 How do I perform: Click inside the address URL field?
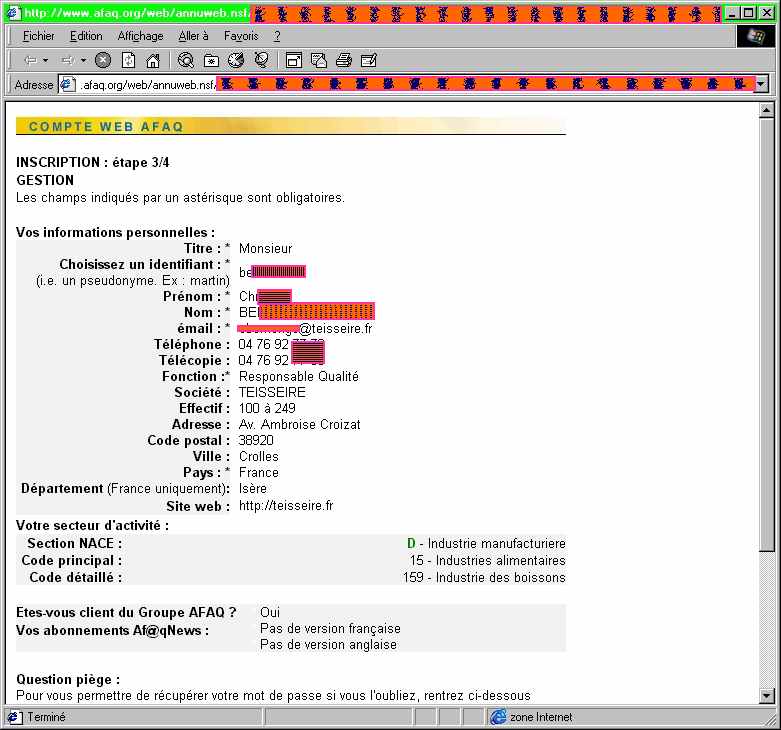(406, 84)
